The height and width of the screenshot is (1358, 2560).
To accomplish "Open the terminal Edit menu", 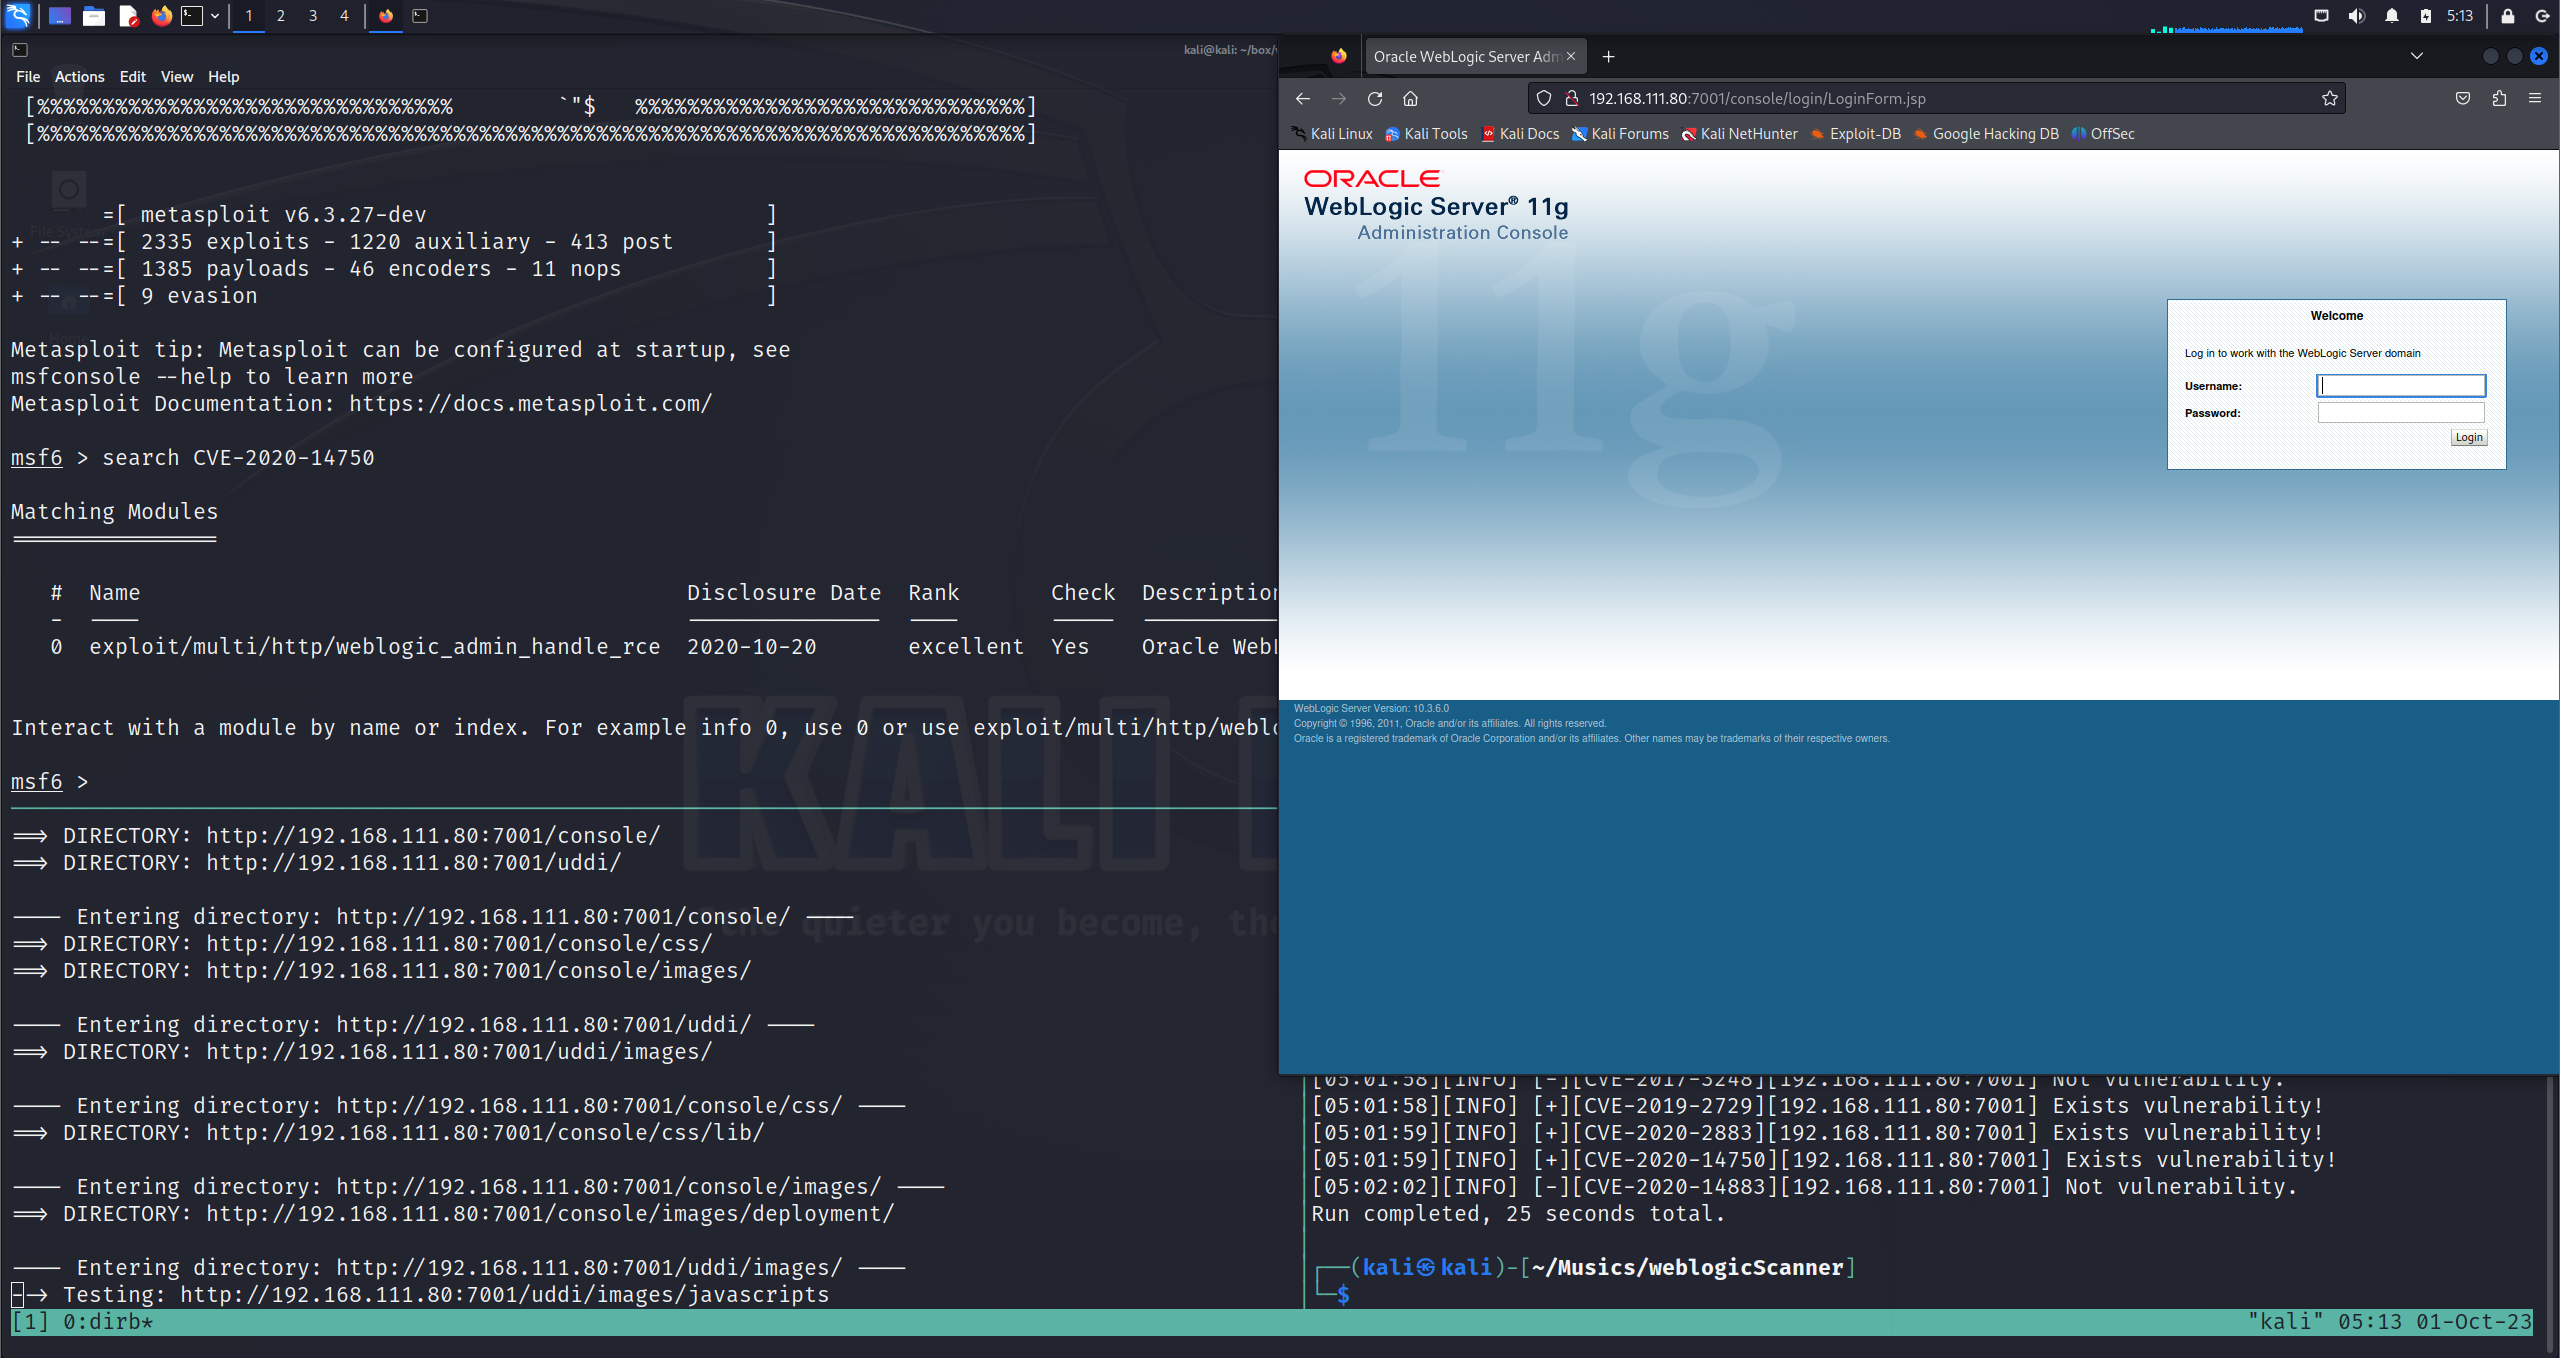I will click(133, 77).
